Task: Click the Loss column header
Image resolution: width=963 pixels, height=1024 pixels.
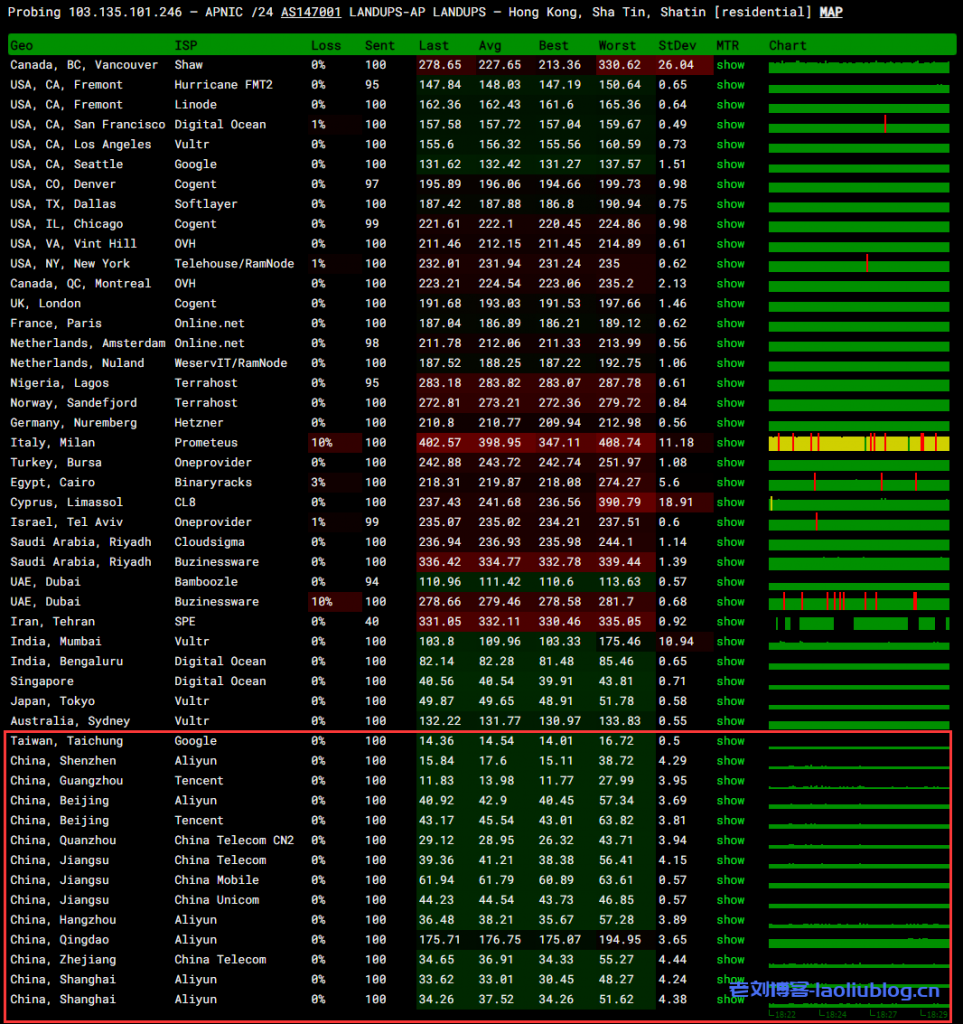Action: click(325, 46)
